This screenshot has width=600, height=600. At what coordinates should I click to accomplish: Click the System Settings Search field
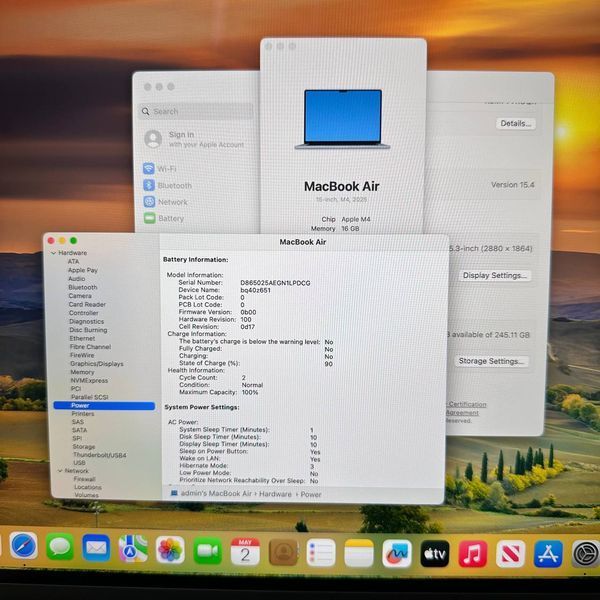click(x=196, y=111)
